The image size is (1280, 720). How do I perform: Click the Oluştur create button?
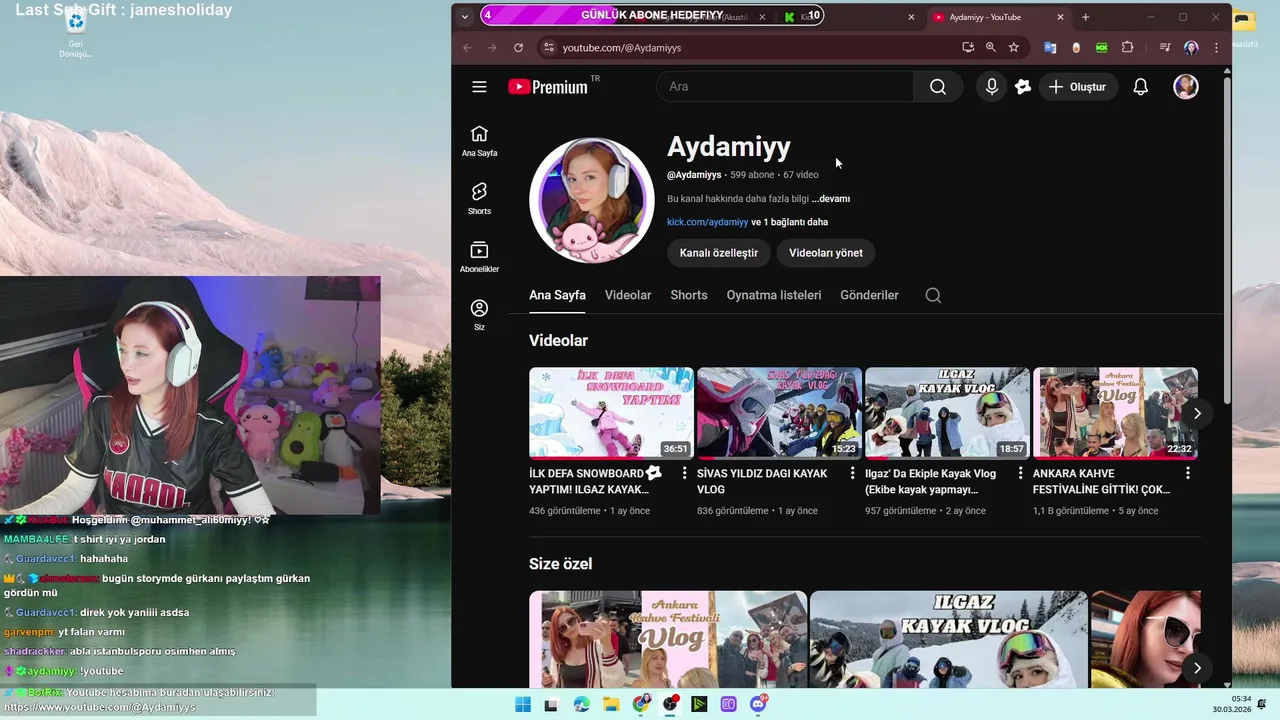pyautogui.click(x=1078, y=87)
